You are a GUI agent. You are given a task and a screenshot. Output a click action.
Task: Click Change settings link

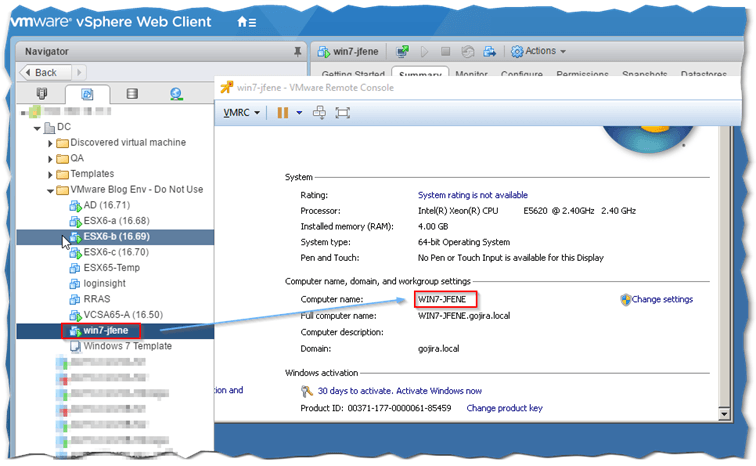coord(662,299)
